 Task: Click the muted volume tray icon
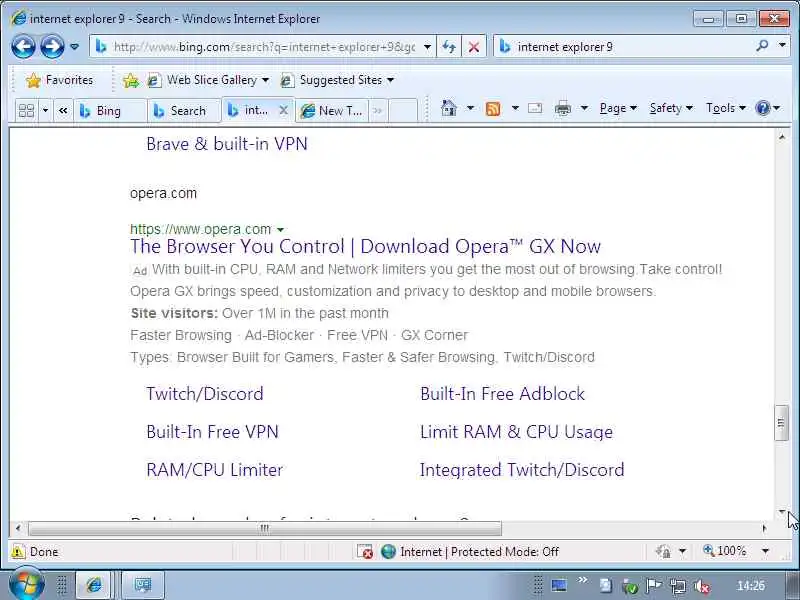(x=703, y=586)
